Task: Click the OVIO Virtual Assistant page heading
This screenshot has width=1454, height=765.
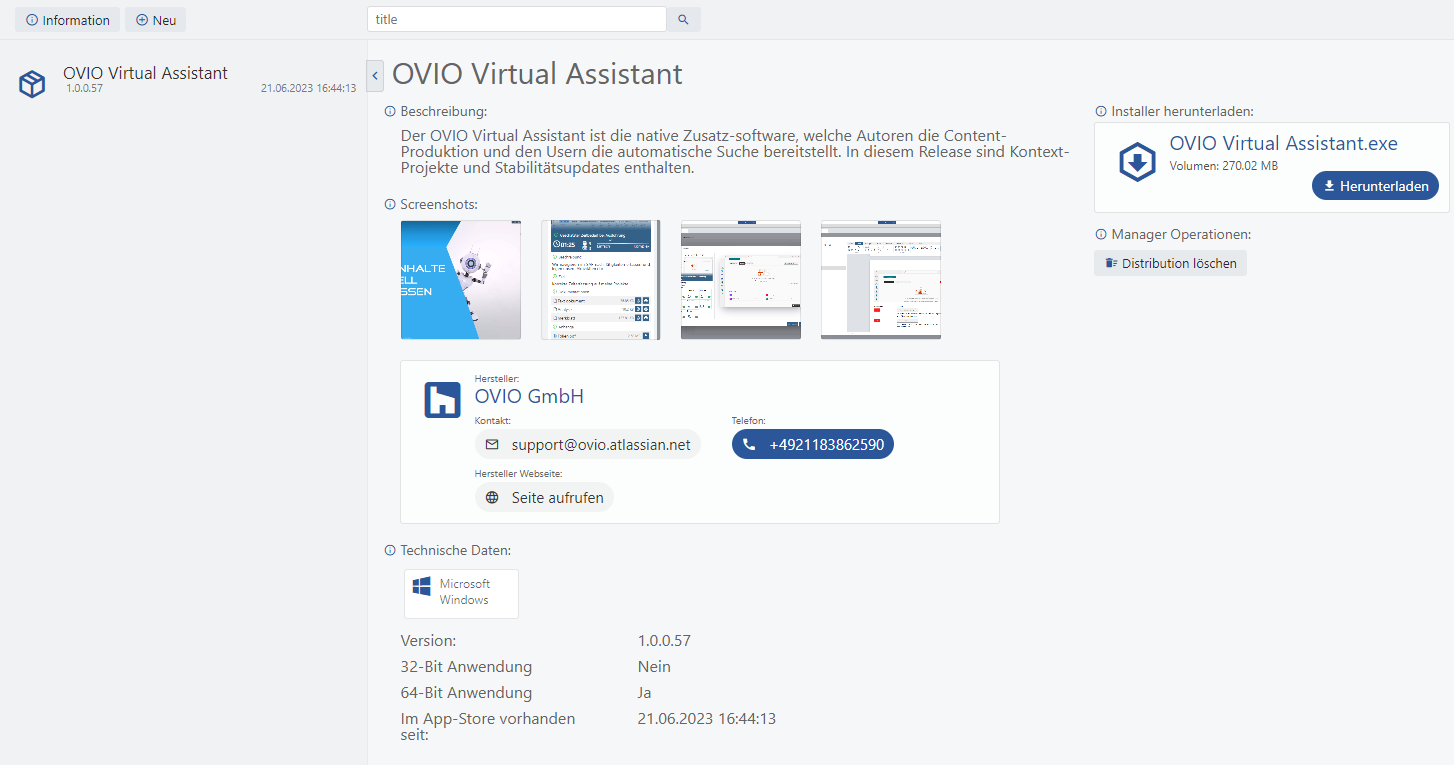Action: (x=537, y=73)
